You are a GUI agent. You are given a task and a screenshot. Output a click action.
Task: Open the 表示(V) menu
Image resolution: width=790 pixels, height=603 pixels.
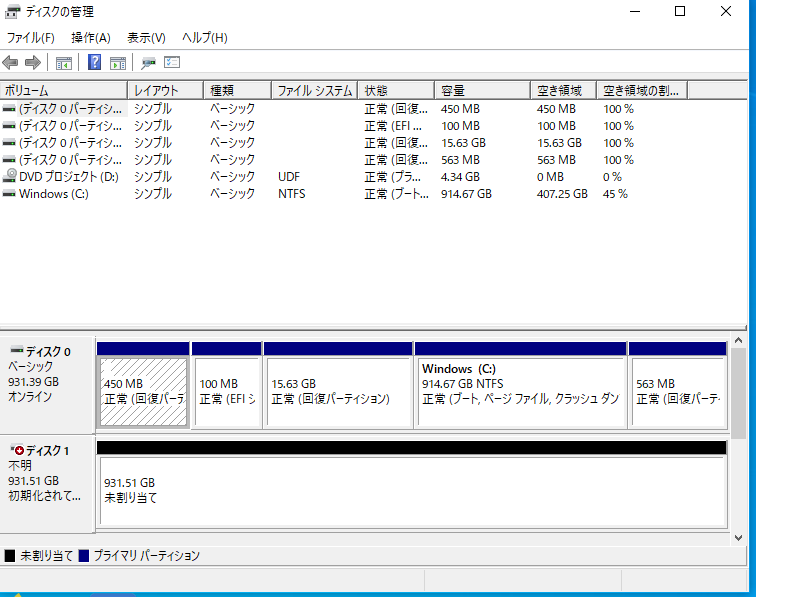pyautogui.click(x=146, y=38)
